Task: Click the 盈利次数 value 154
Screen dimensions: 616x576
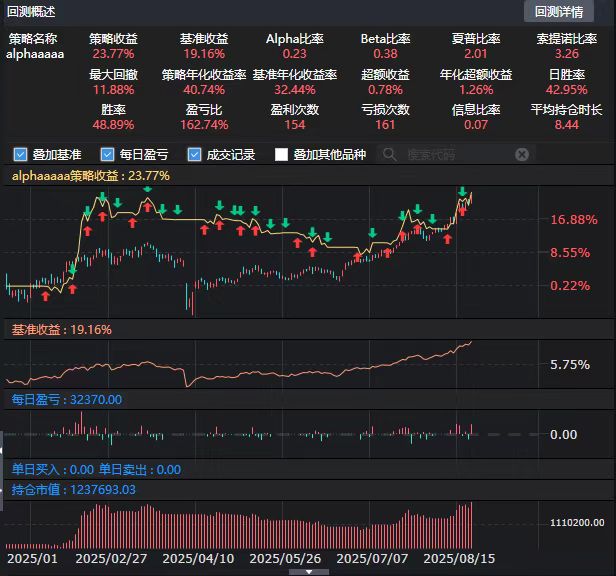Action: [295, 125]
